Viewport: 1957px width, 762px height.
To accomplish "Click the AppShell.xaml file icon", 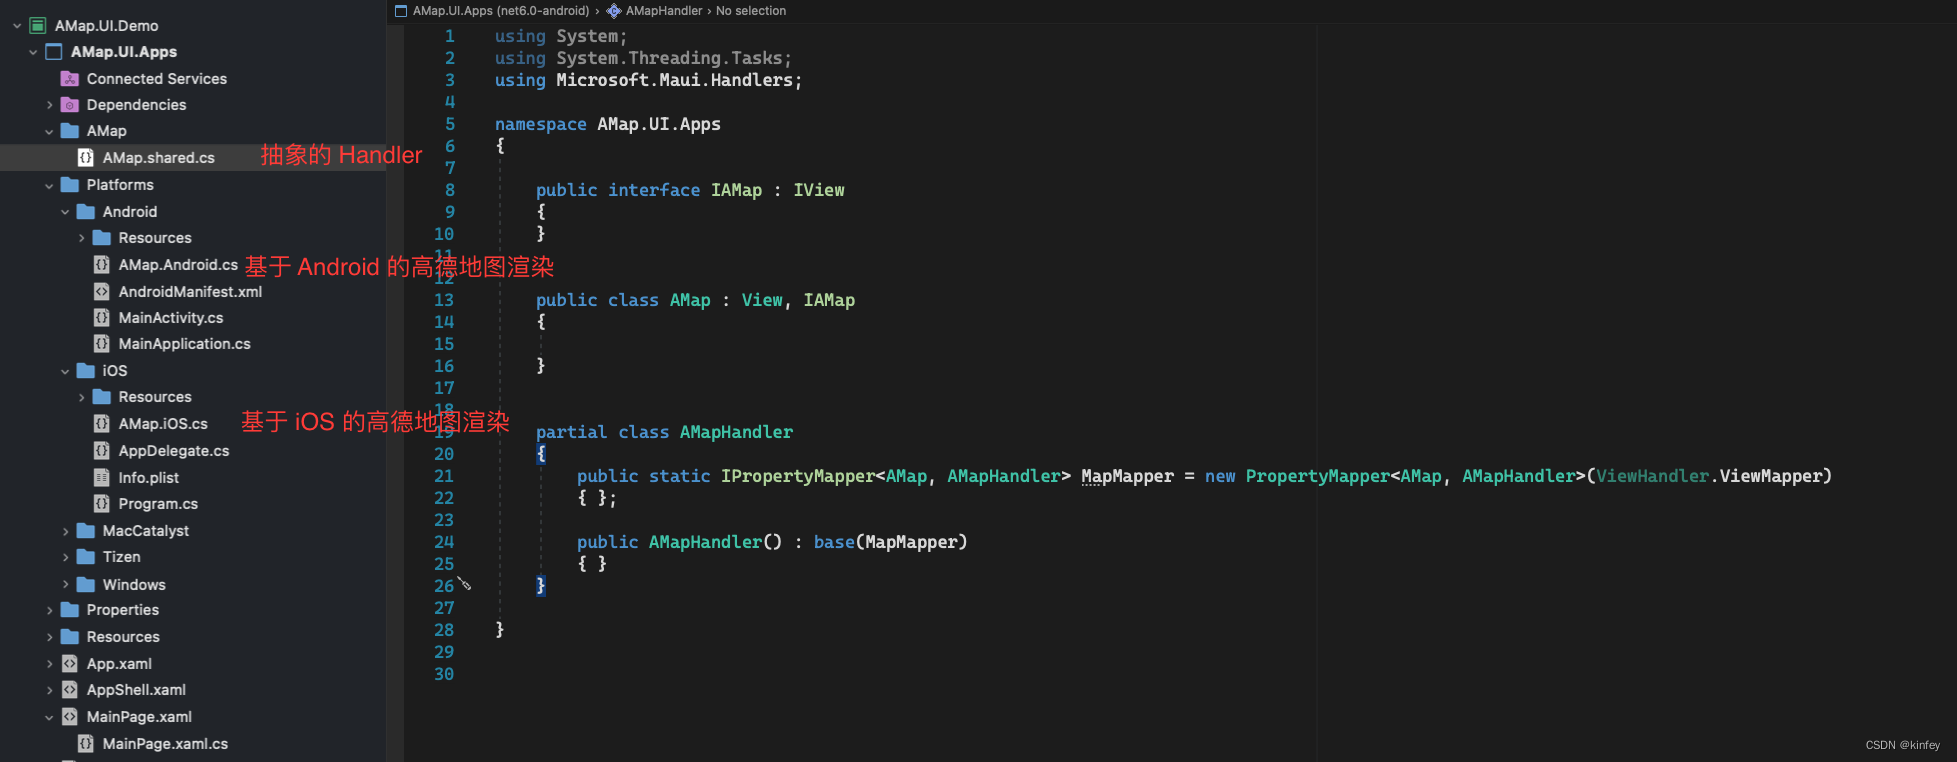I will 70,690.
